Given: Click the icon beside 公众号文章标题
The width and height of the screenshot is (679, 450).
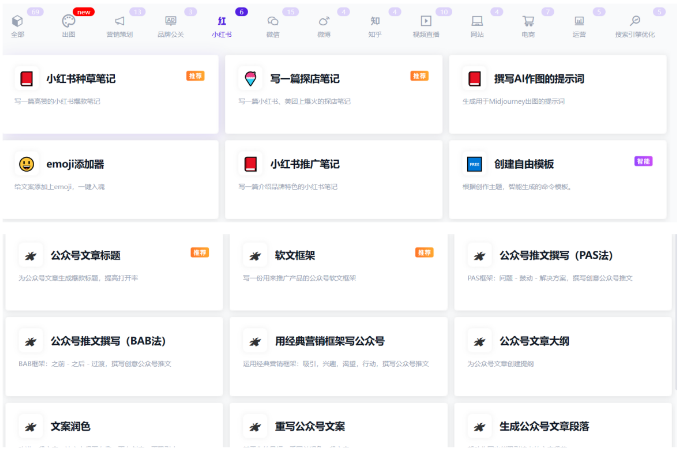Looking at the screenshot, I should (30, 256).
